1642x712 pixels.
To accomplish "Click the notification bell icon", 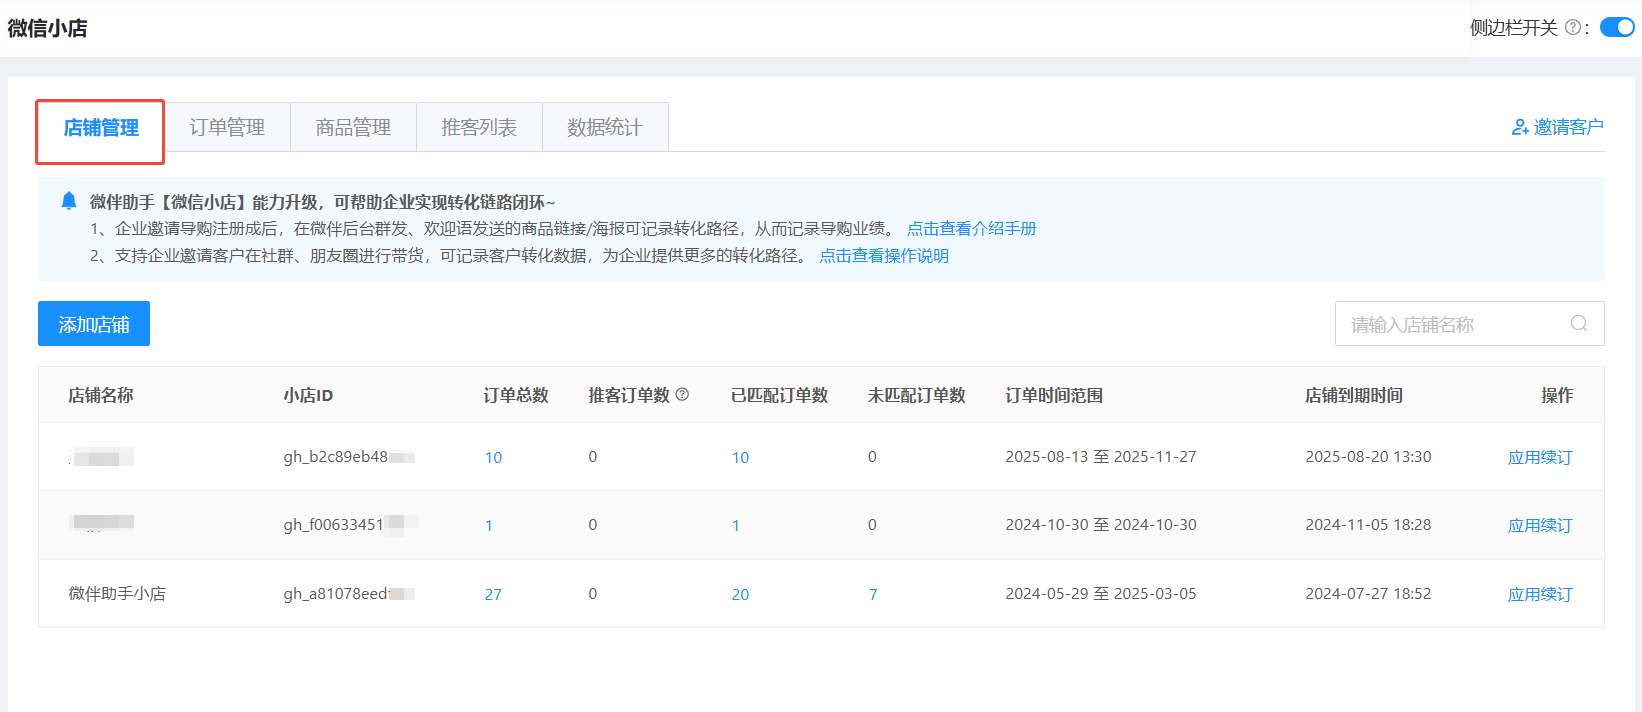I will pyautogui.click(x=69, y=201).
